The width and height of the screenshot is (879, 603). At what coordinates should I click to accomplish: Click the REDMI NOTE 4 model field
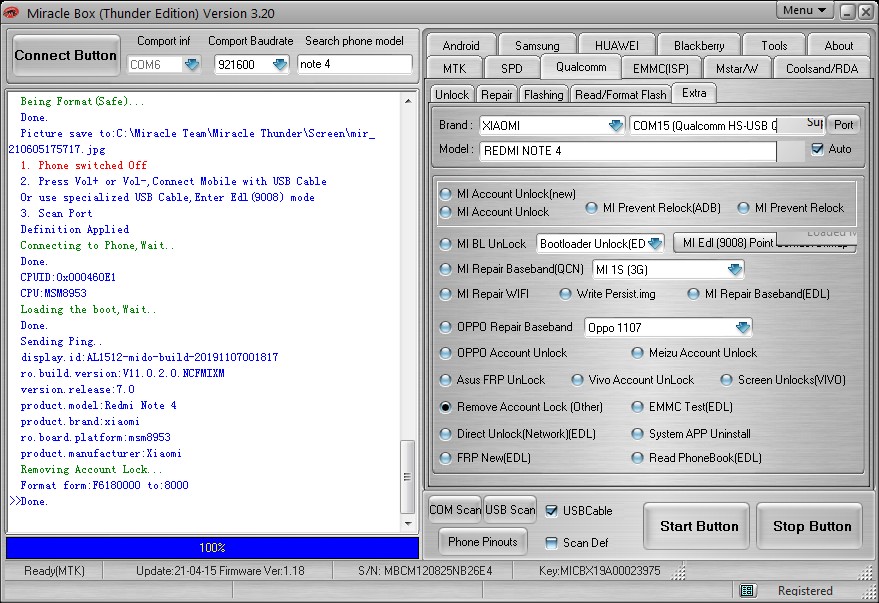point(628,151)
